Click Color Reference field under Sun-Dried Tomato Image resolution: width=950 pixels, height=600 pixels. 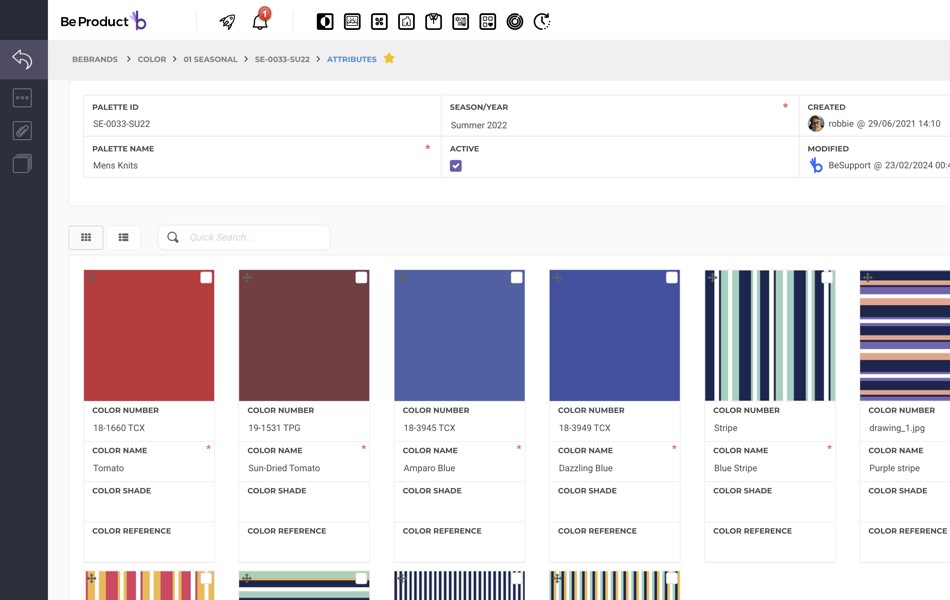point(304,541)
